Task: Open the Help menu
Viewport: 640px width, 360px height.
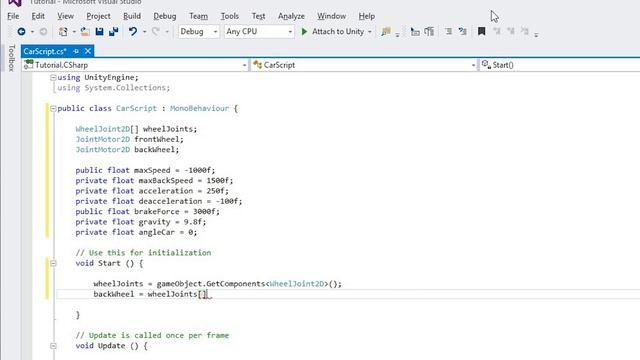Action: (x=367, y=16)
